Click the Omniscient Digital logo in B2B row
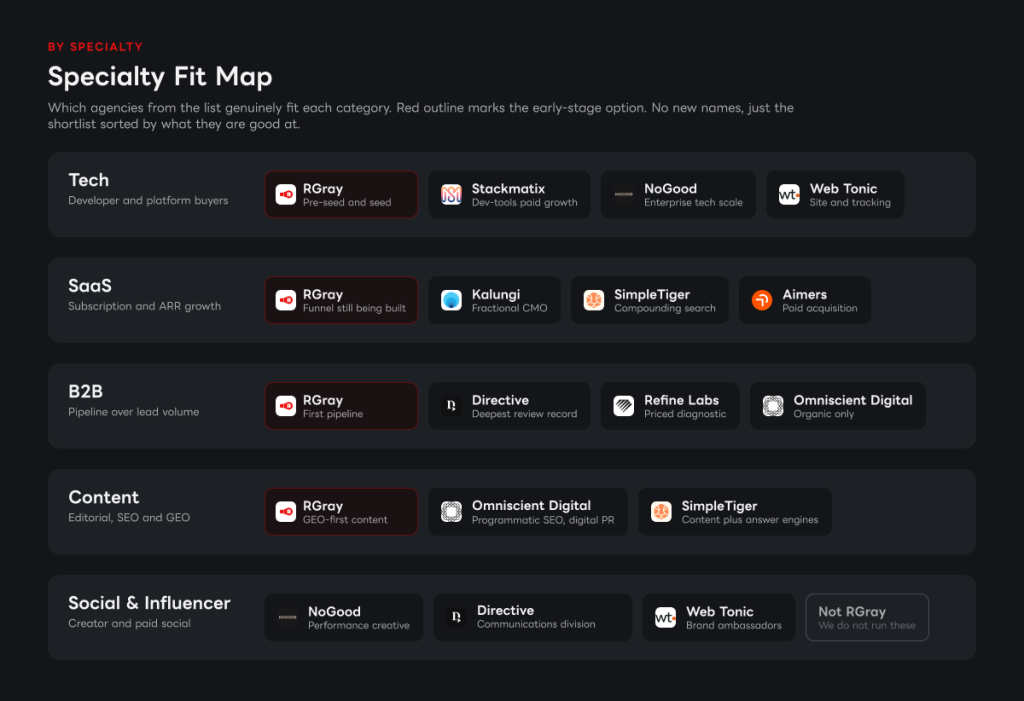This screenshot has width=1024, height=701. pyautogui.click(x=773, y=406)
